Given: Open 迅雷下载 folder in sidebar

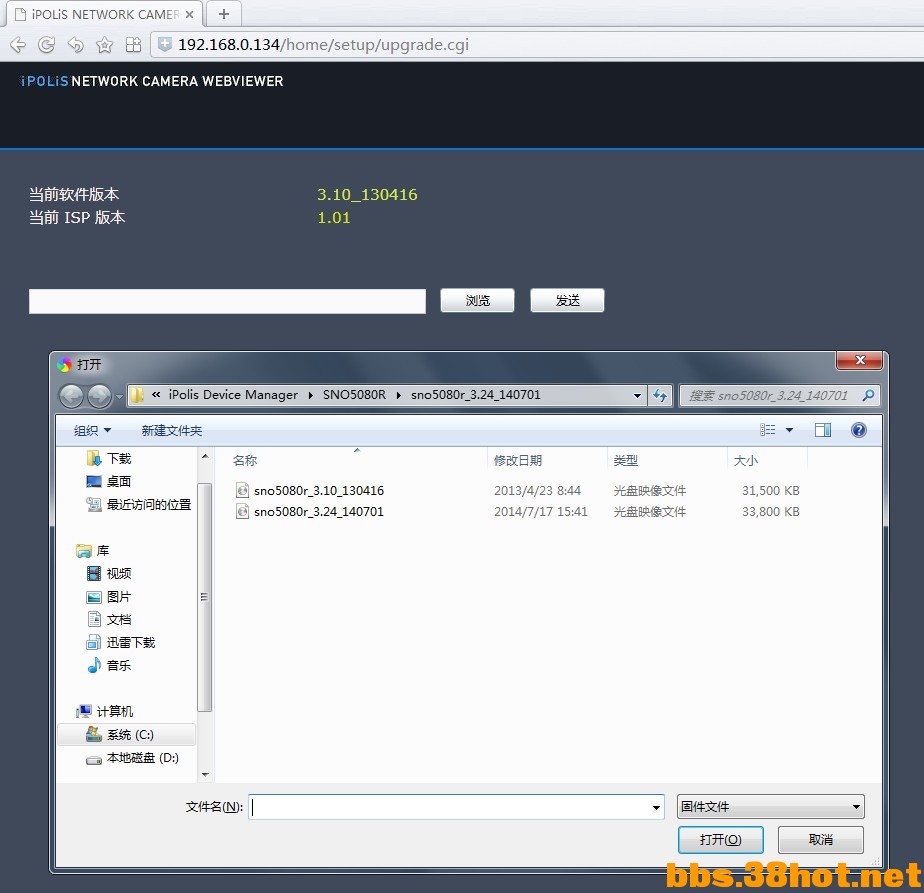Looking at the screenshot, I should 130,642.
